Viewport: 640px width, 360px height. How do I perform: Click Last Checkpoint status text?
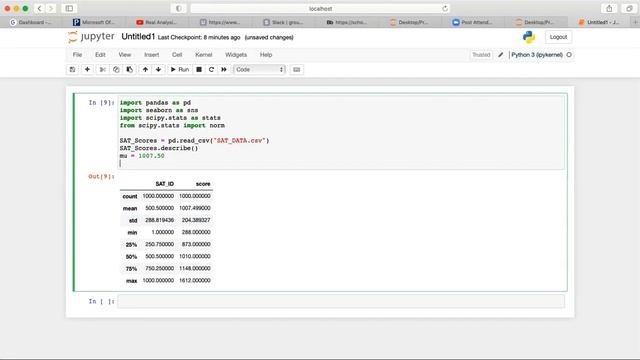point(199,37)
